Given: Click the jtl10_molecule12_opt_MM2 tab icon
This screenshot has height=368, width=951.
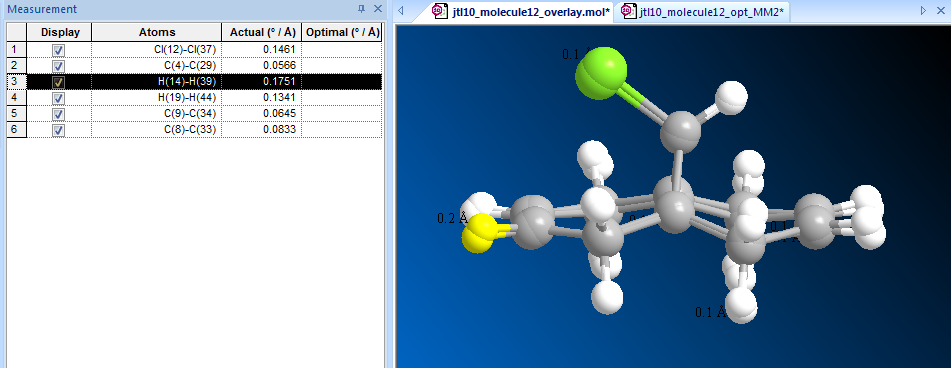Looking at the screenshot, I should 628,11.
